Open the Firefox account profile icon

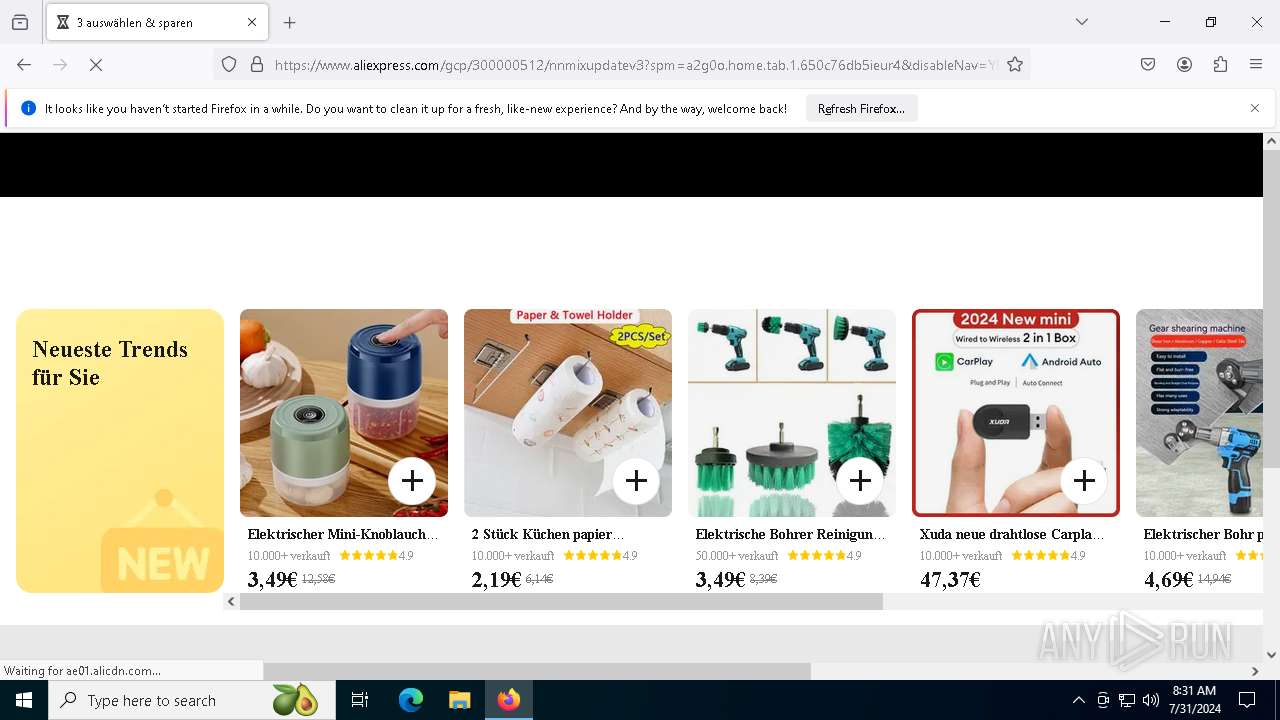point(1184,65)
